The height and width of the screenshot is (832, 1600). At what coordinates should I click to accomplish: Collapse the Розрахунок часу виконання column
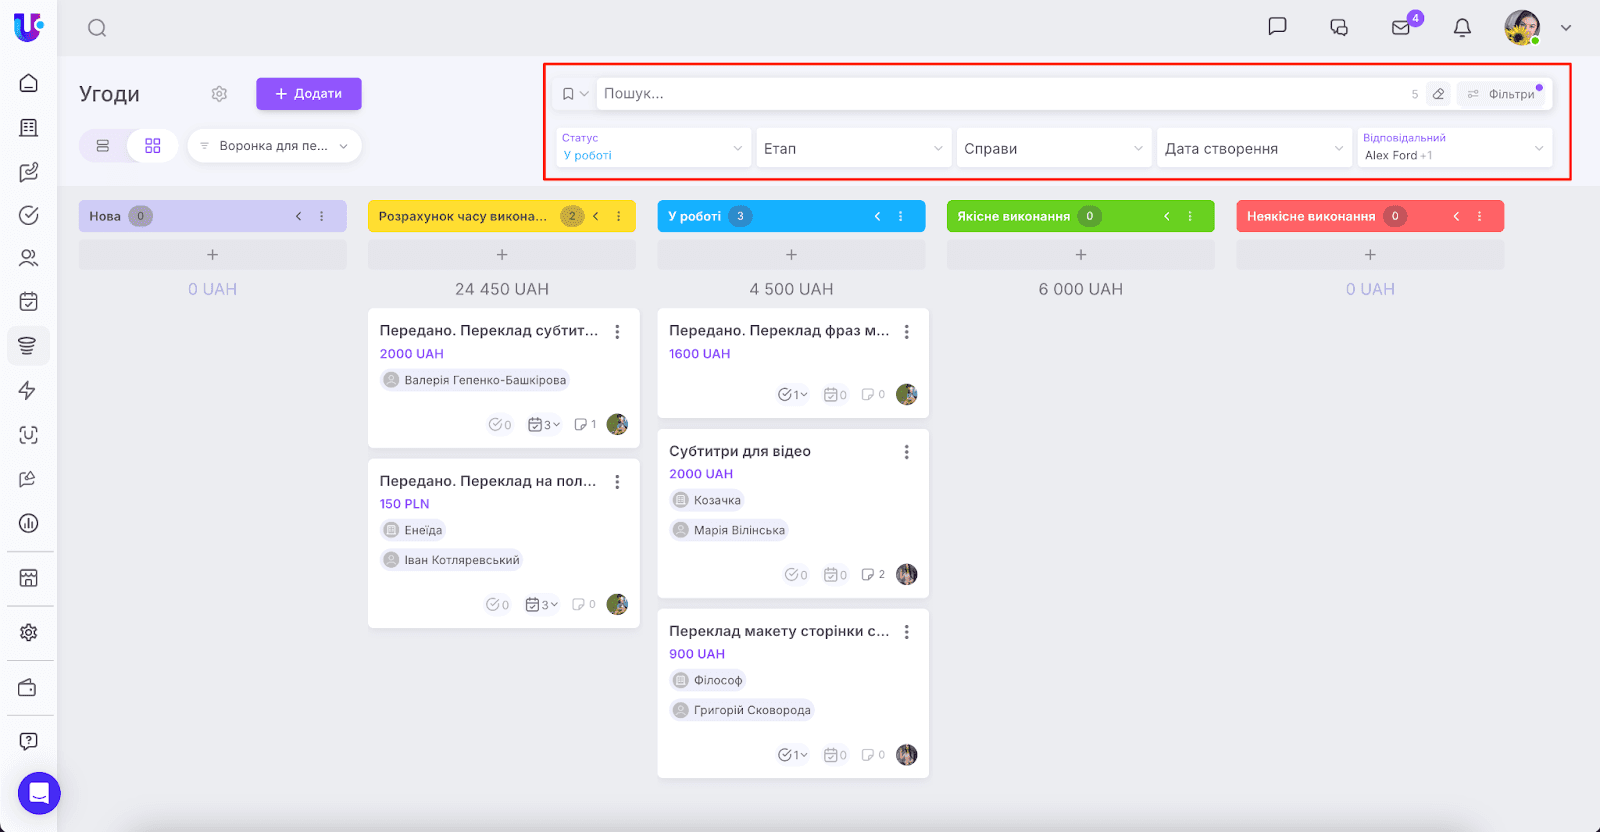(596, 216)
